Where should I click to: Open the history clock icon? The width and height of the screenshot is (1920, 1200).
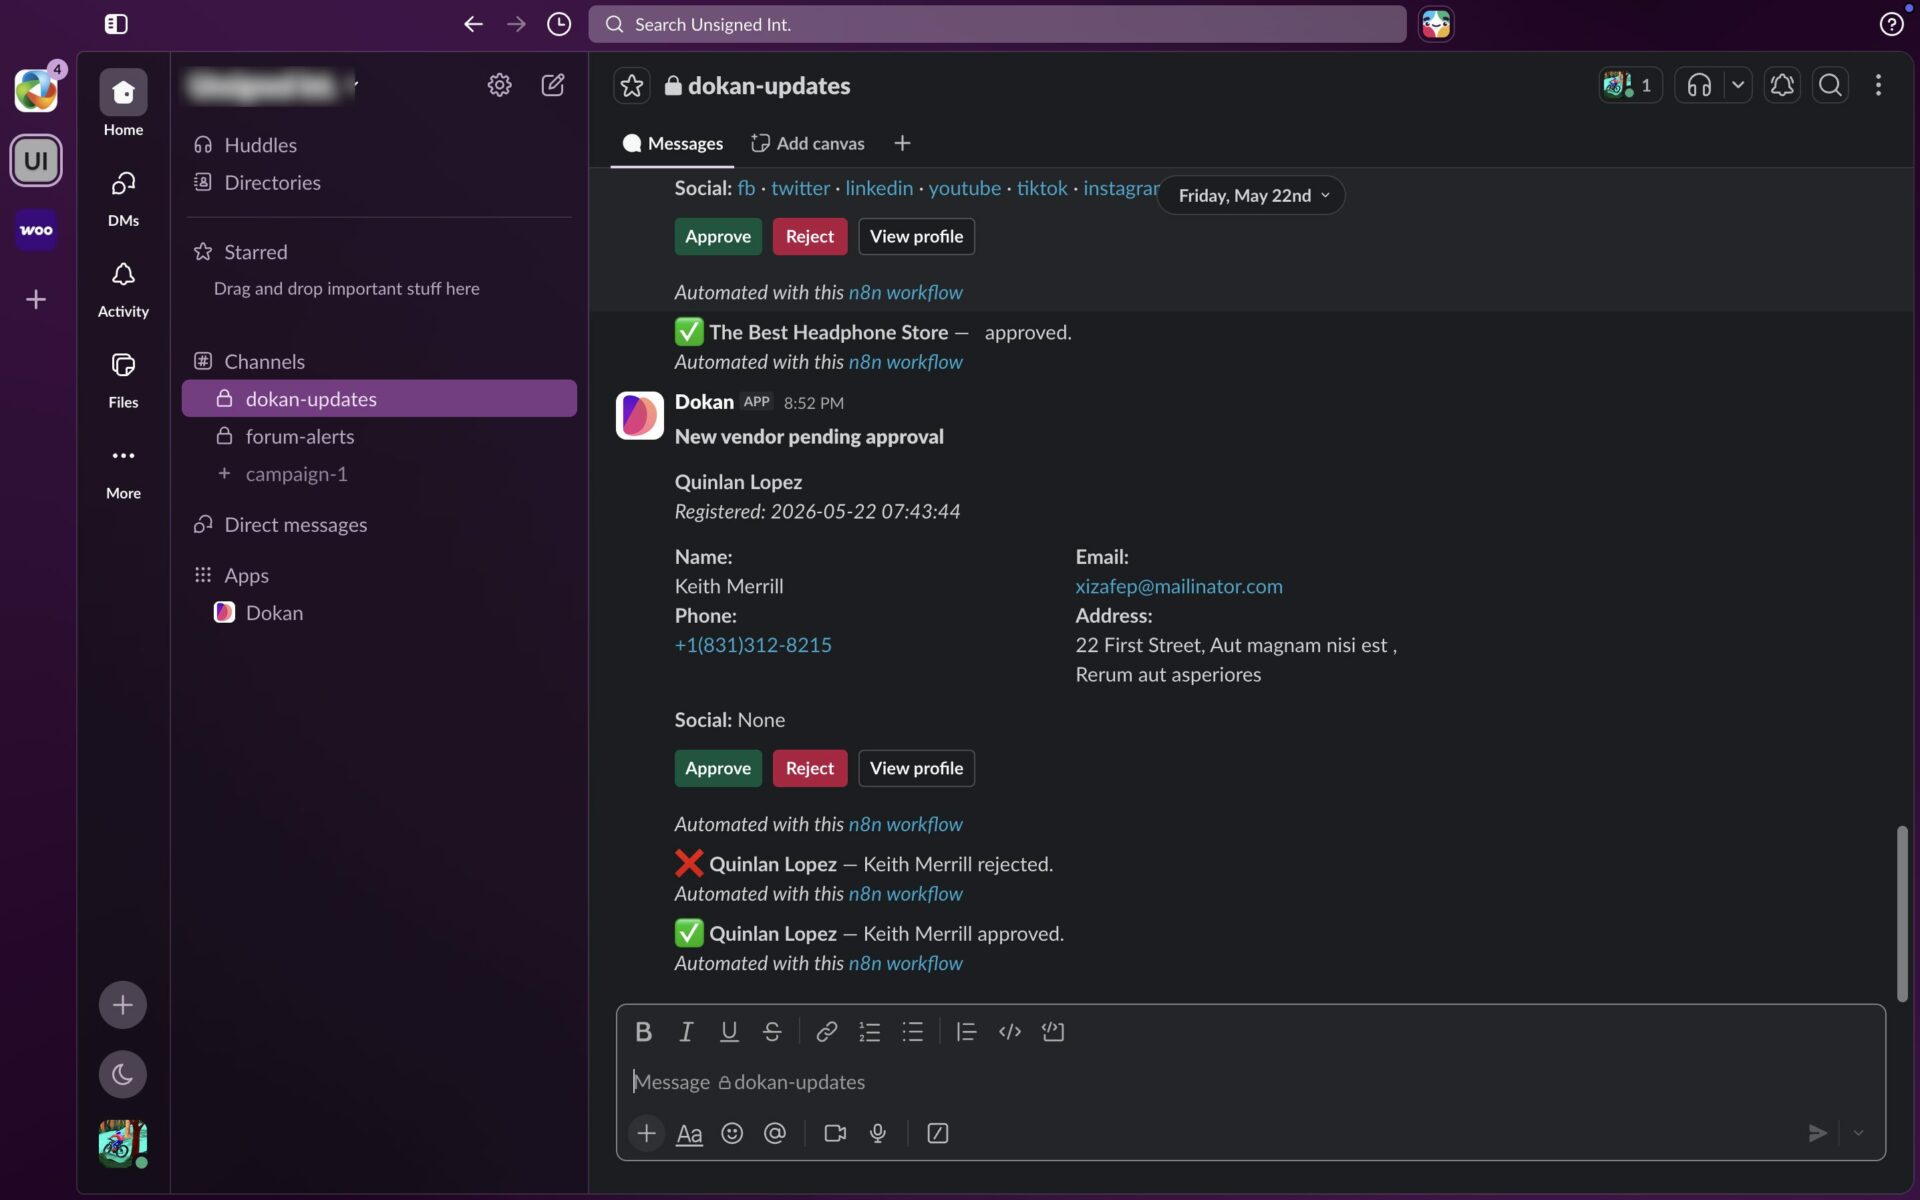click(559, 24)
